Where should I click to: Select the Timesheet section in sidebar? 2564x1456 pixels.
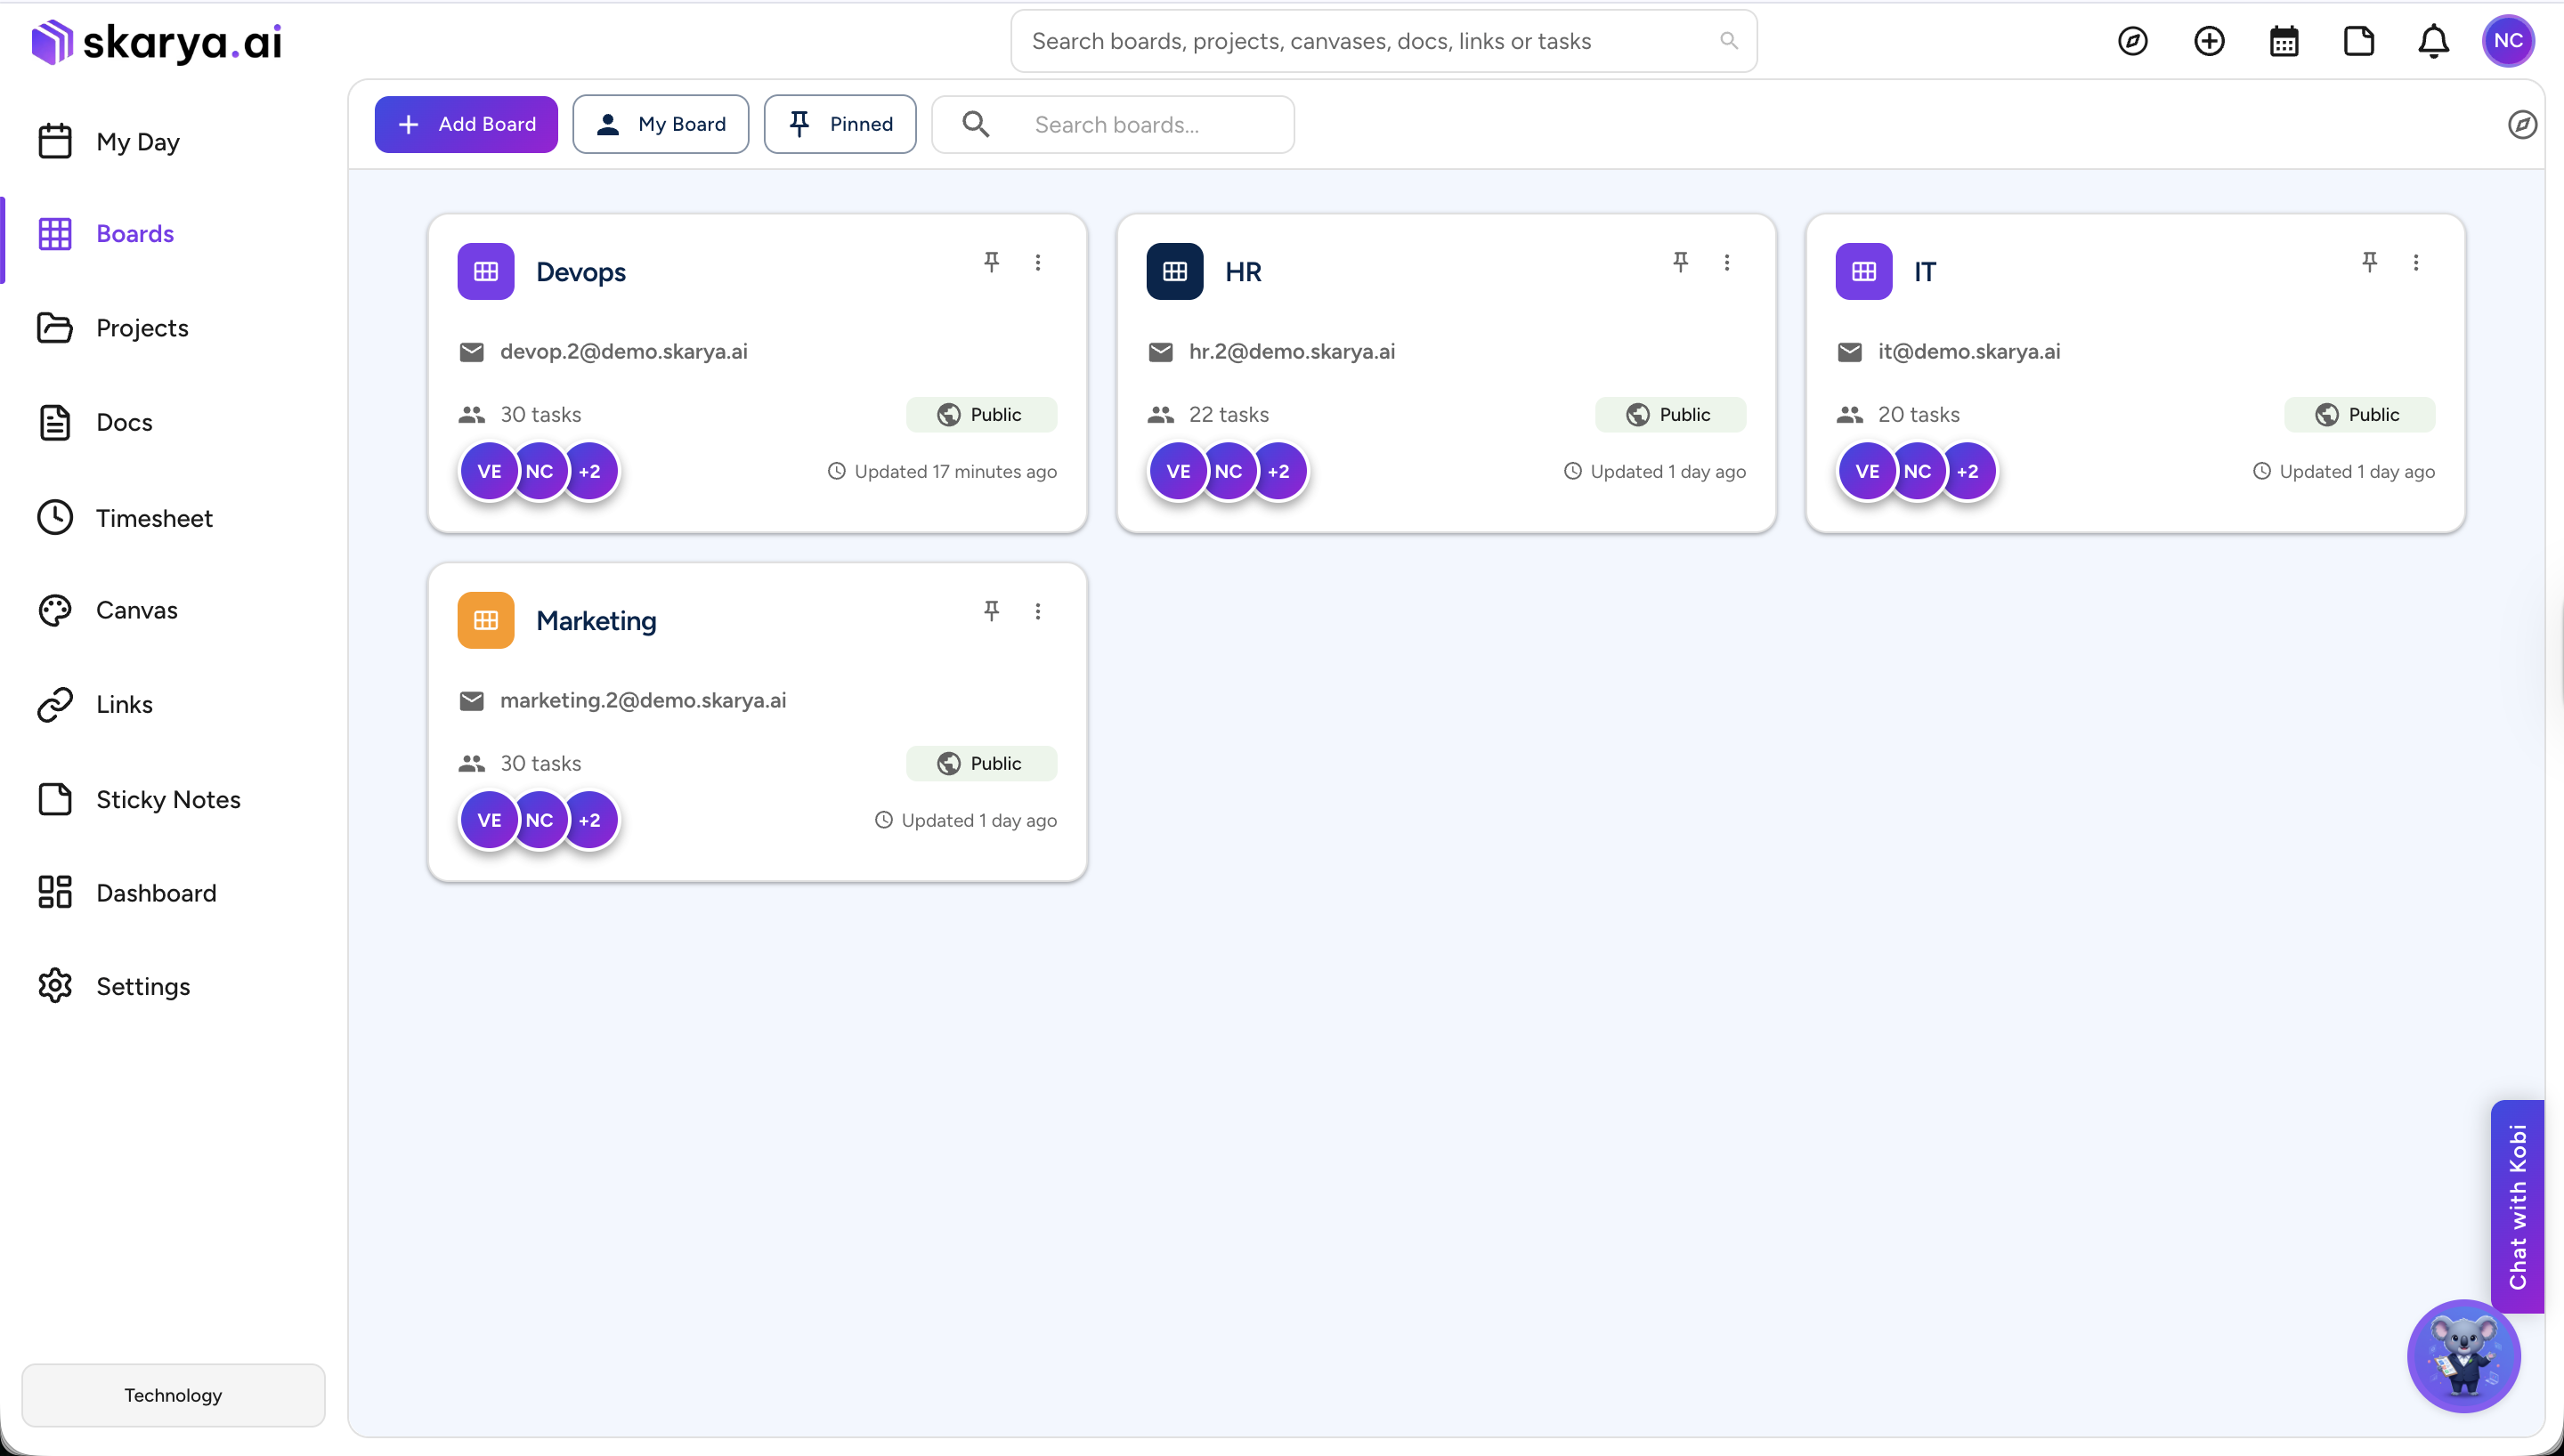[x=155, y=518]
